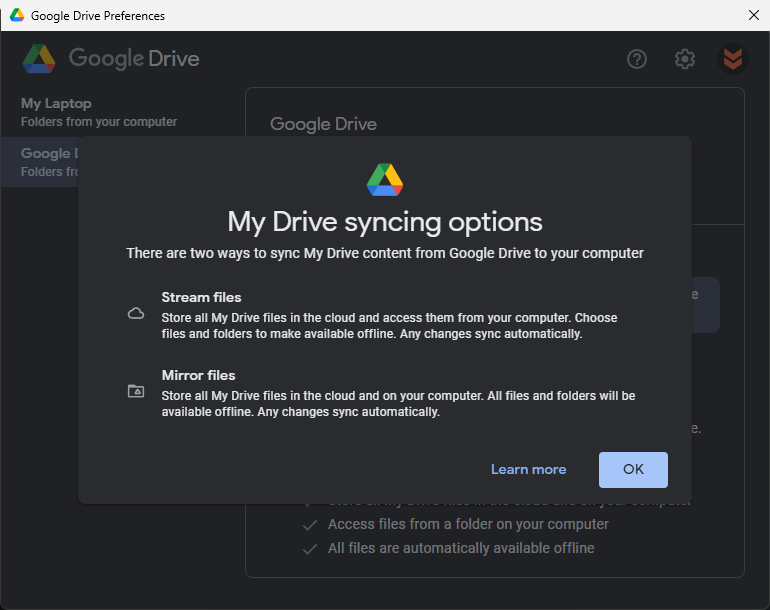The height and width of the screenshot is (610, 770).
Task: Click the OK button in the dialog
Action: pos(633,470)
